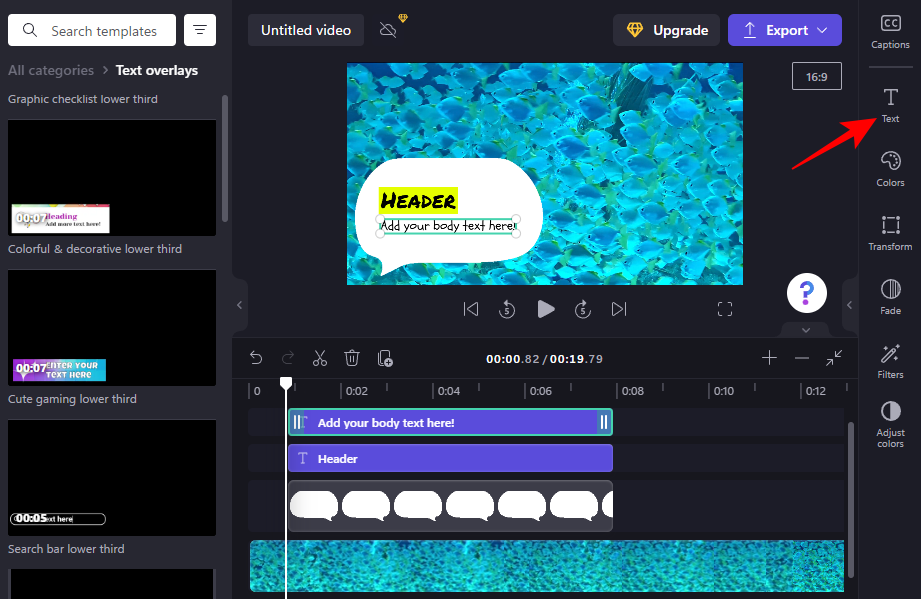Play the video preview
The height and width of the screenshot is (599, 921).
pyautogui.click(x=545, y=309)
